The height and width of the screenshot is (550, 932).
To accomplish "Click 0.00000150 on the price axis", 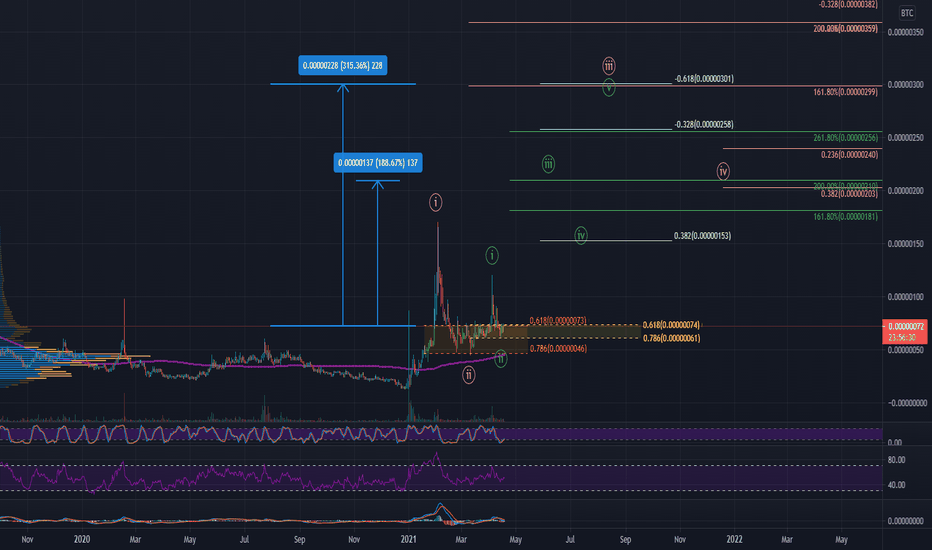I will click(x=905, y=244).
